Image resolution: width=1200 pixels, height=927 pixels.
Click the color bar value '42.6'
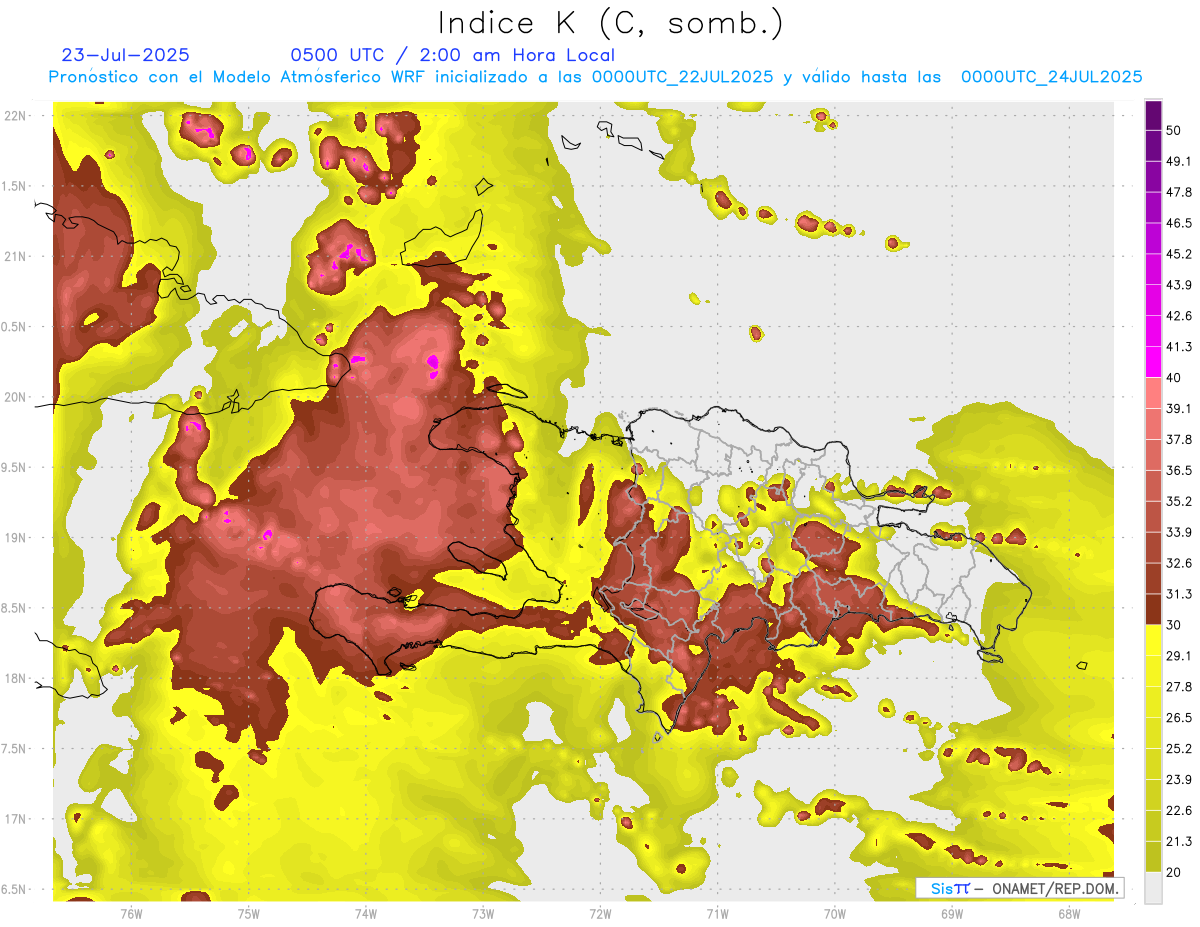click(x=1179, y=316)
